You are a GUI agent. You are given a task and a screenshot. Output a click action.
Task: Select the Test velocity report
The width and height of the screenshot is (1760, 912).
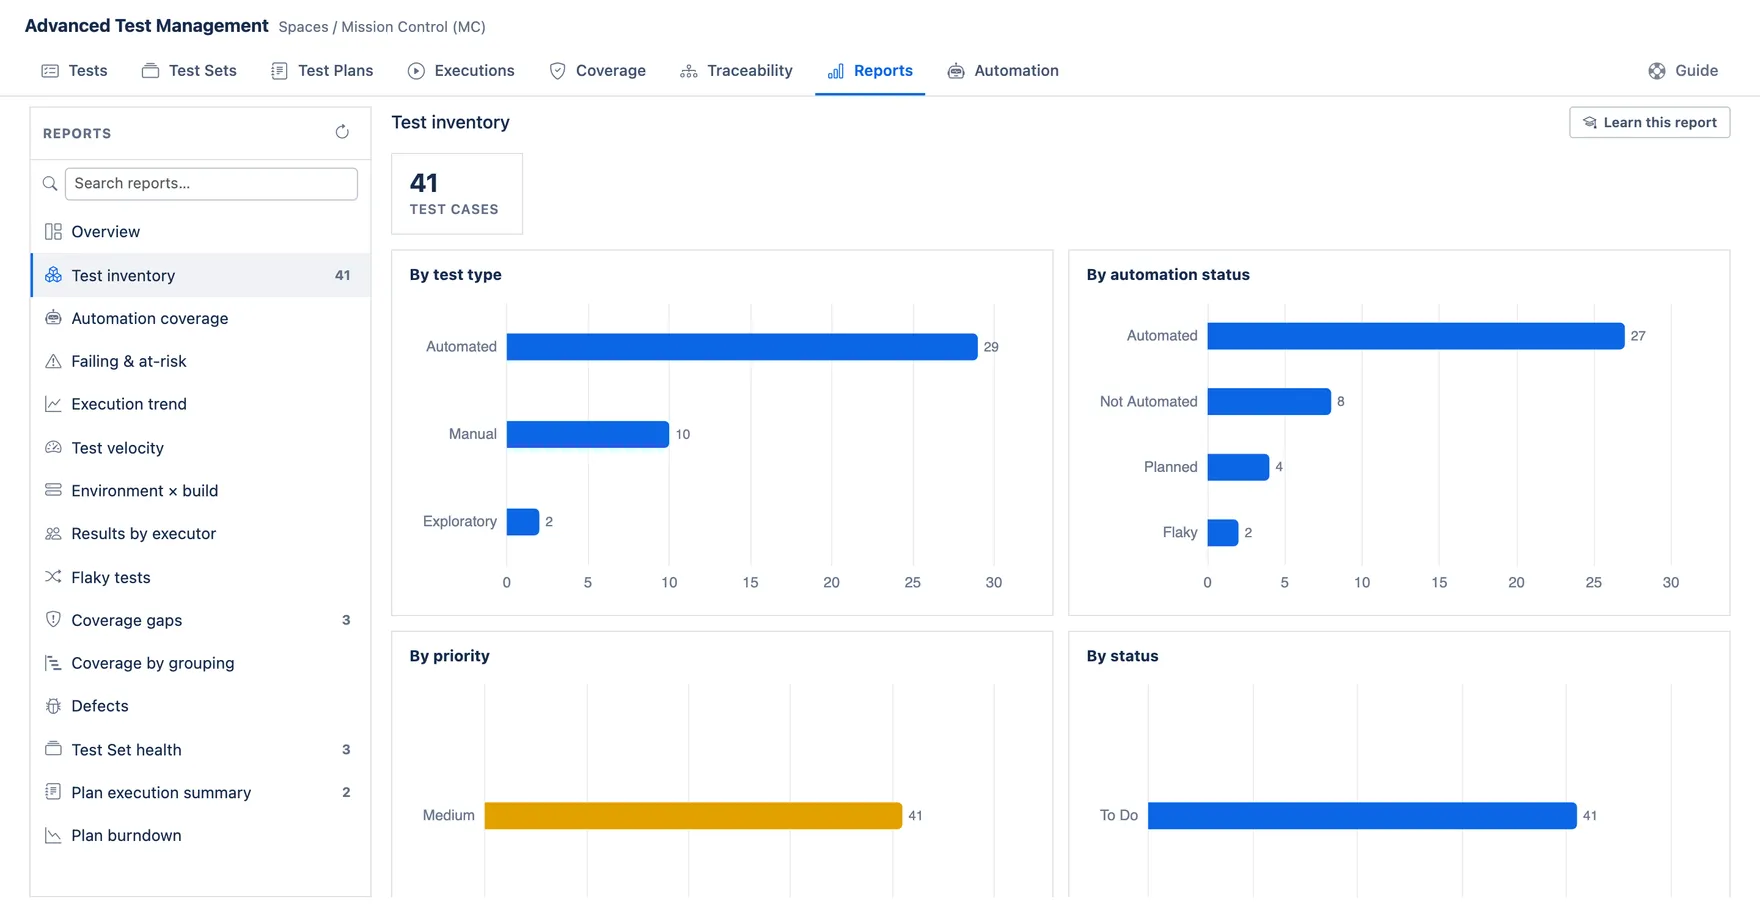click(201, 448)
